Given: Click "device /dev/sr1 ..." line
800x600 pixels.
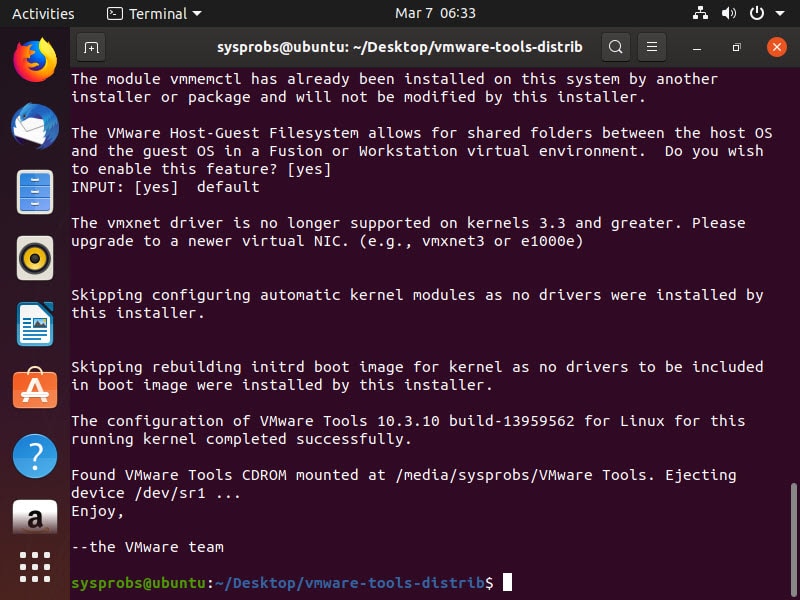Looking at the screenshot, I should [156, 493].
